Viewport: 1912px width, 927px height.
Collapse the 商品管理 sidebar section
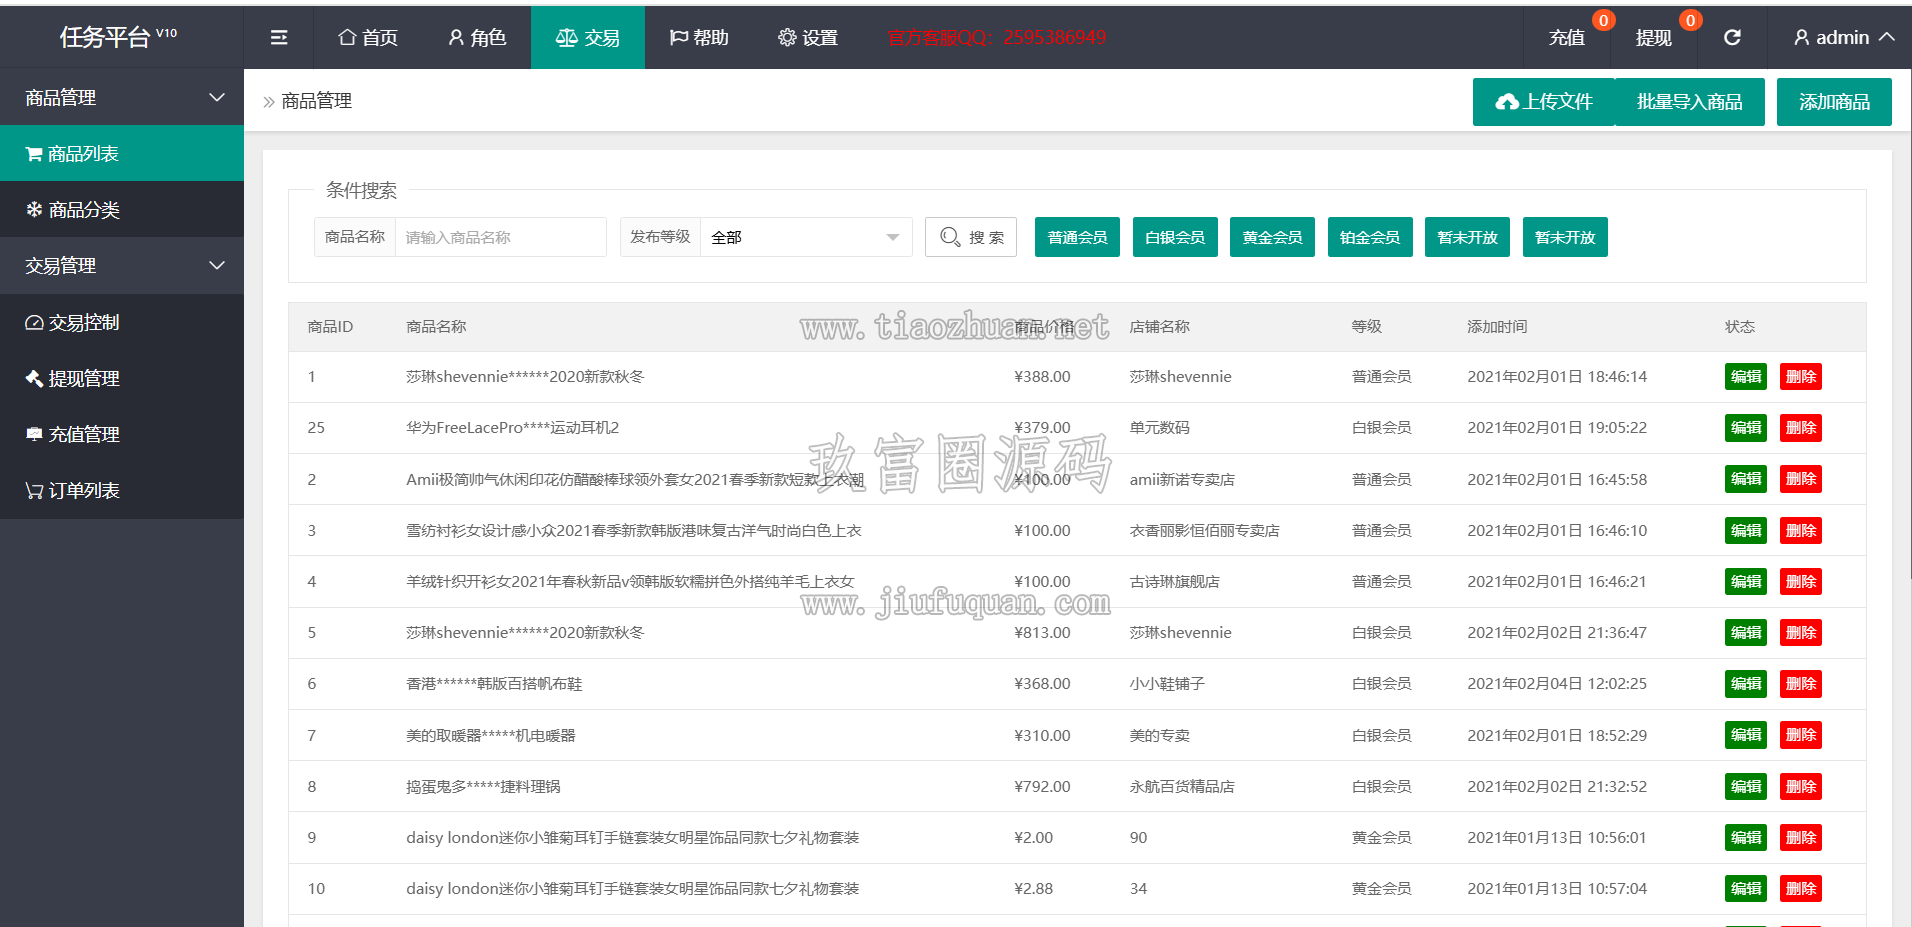coord(122,97)
